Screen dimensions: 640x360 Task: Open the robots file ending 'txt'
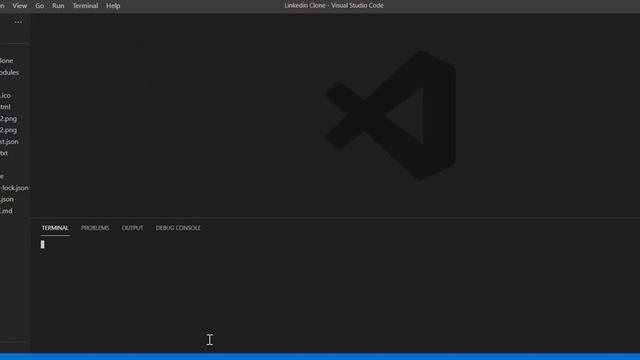click(4, 153)
